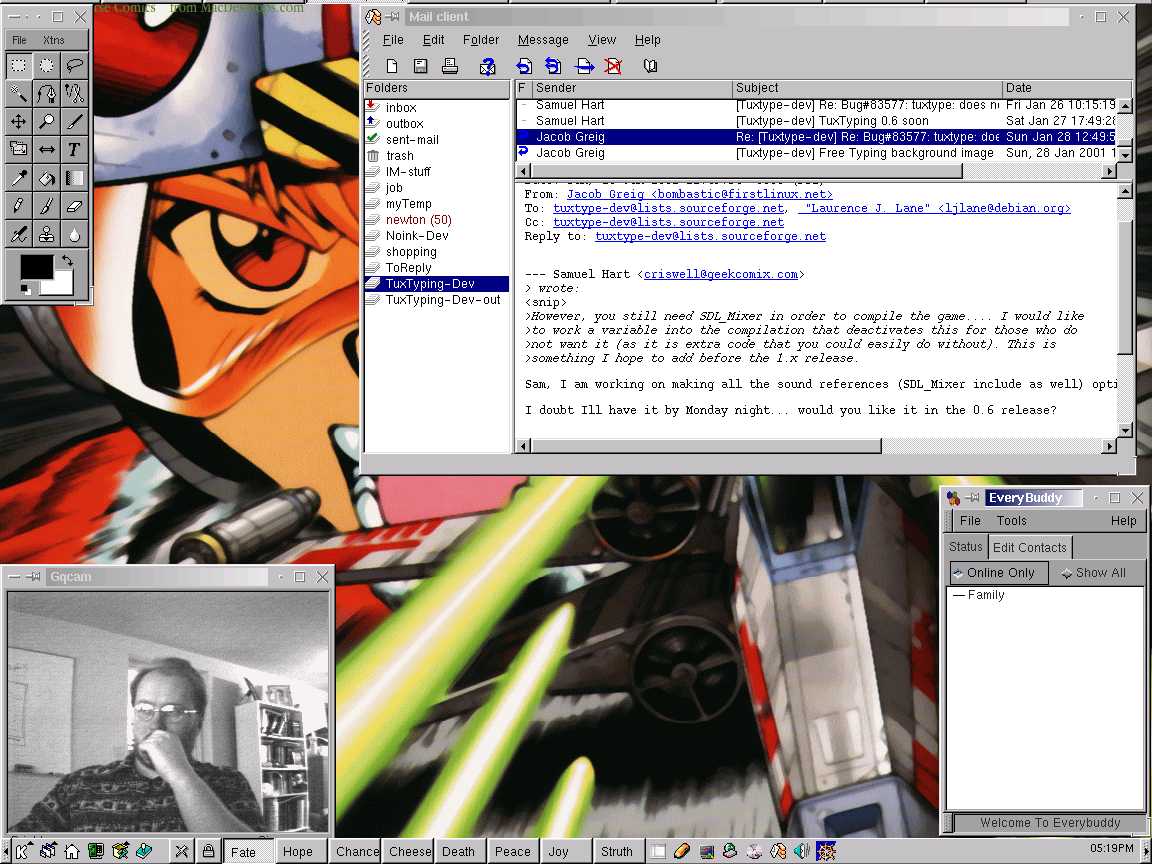Open the Tools menu in EveryBuddy
The height and width of the screenshot is (864, 1152).
pos(1011,520)
